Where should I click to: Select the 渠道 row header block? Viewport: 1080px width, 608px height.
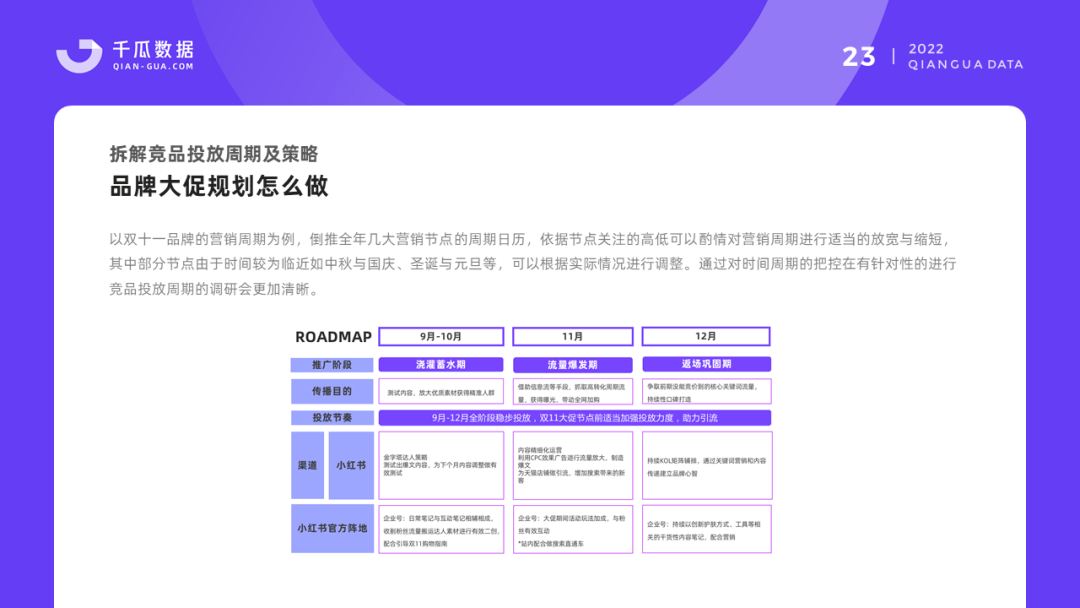click(306, 466)
